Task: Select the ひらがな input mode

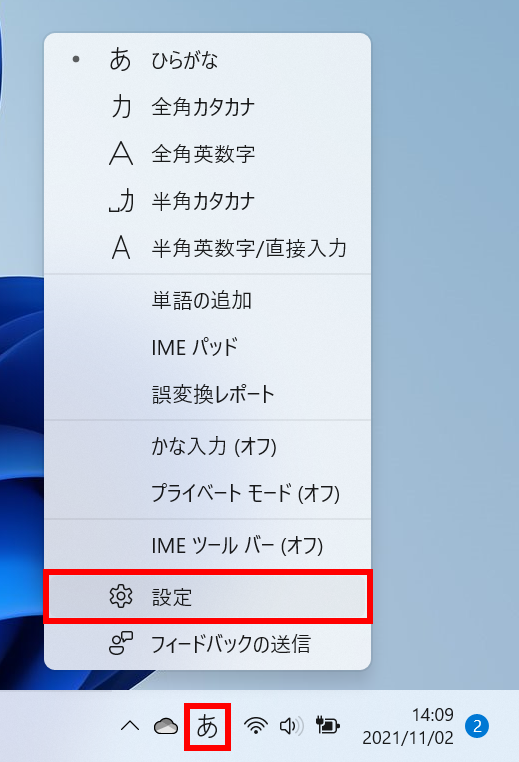Action: [x=208, y=60]
